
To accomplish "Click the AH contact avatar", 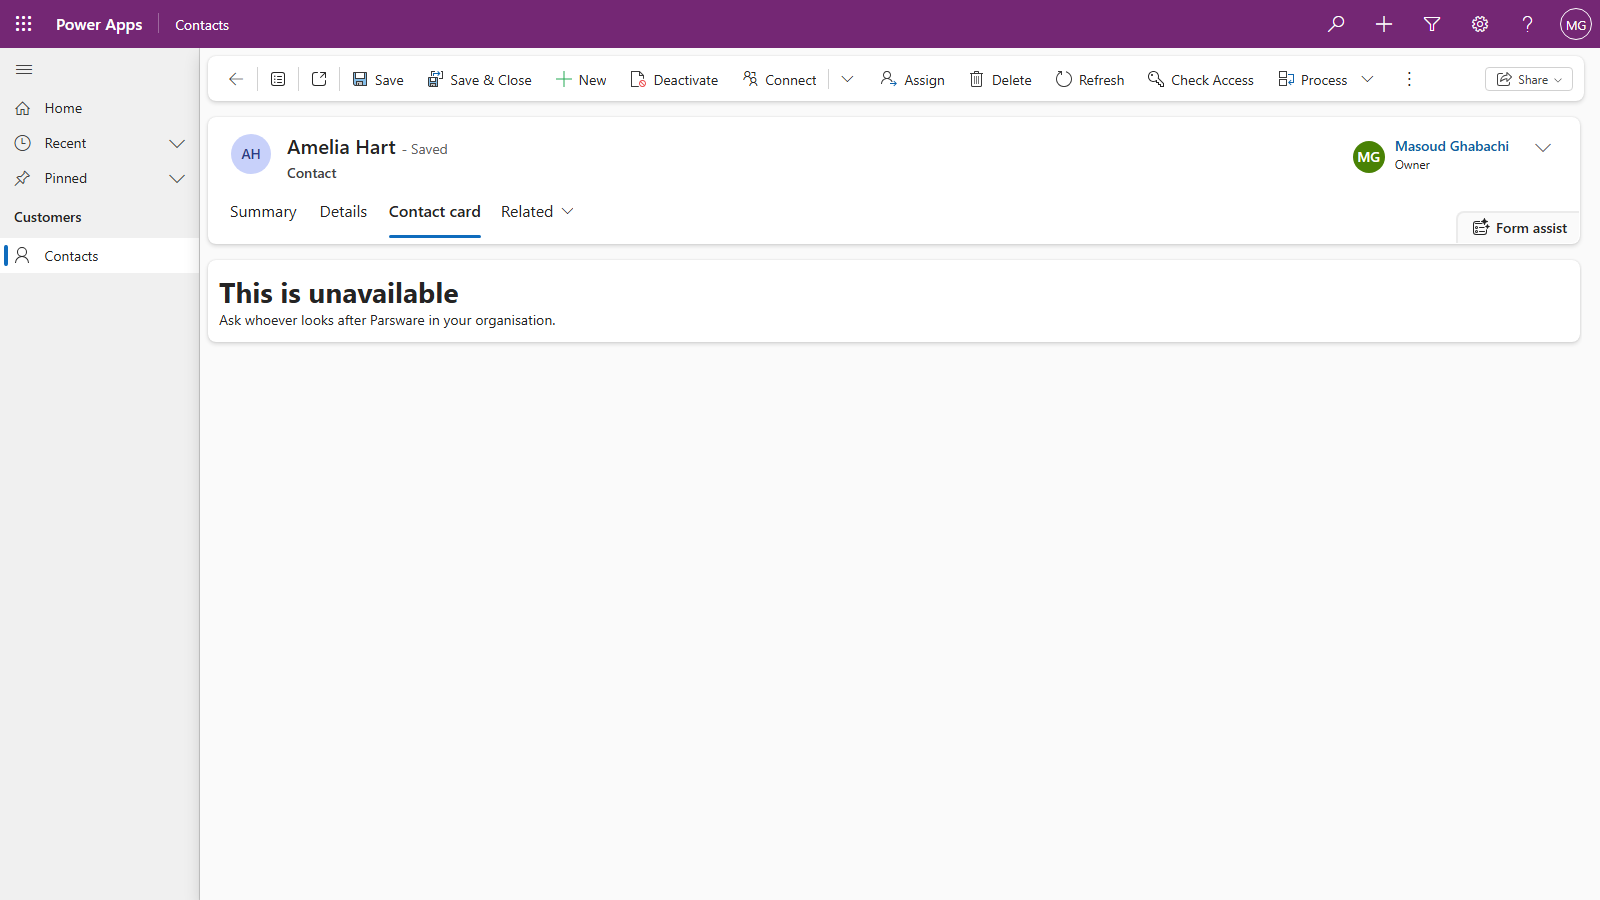I will tap(251, 154).
